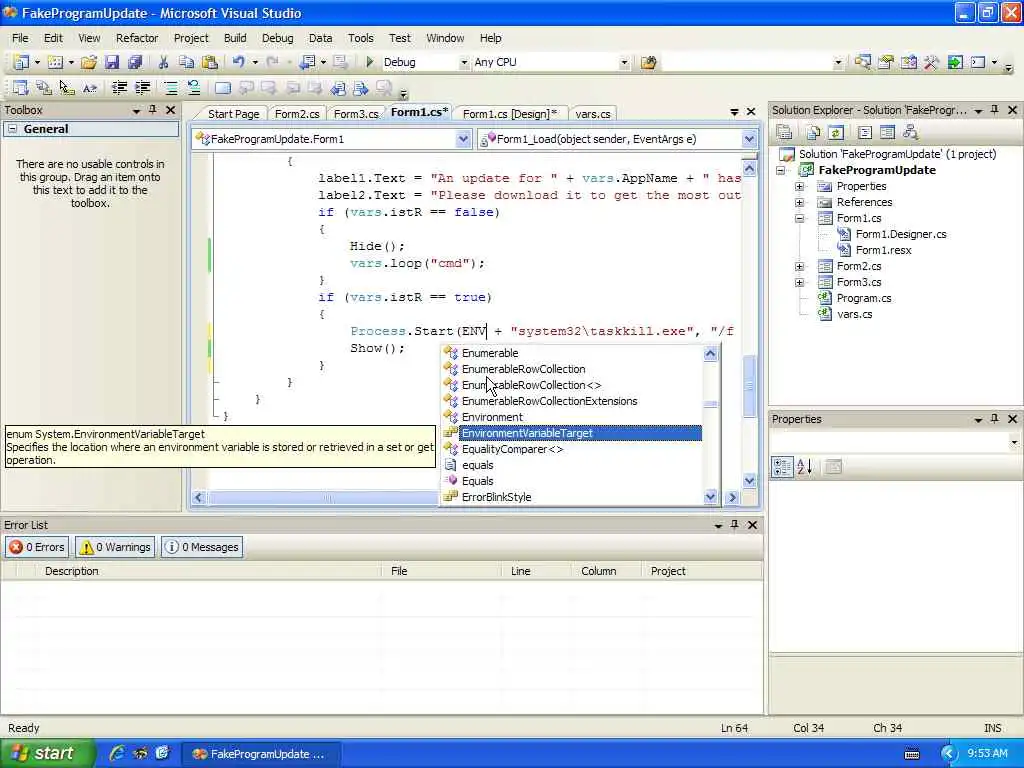Click the Save All toolbar icon
Viewport: 1024px width, 768px height.
(135, 62)
